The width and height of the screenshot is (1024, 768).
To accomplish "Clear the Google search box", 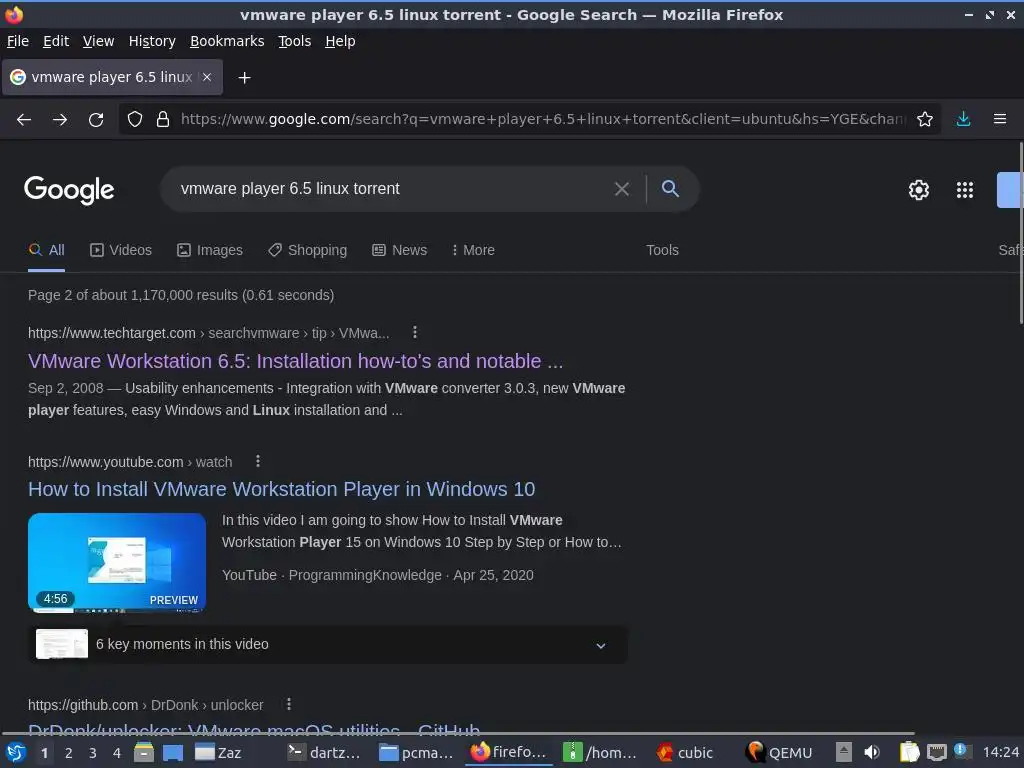I will (622, 189).
